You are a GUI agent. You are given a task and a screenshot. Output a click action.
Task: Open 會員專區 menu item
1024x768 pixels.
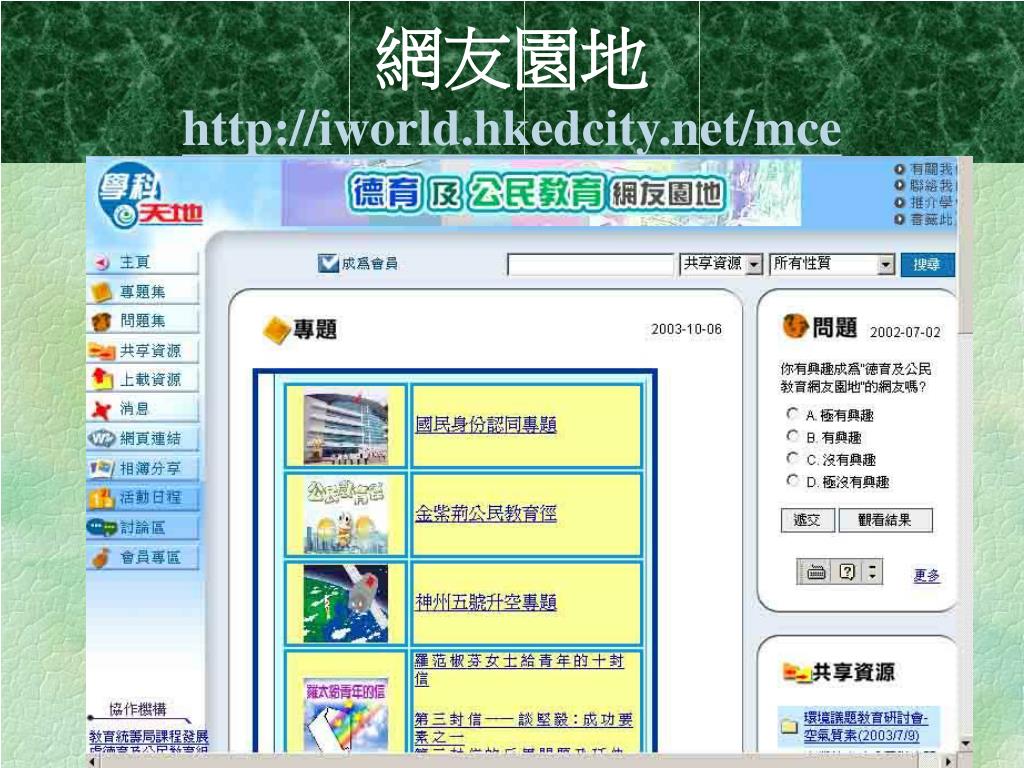143,558
